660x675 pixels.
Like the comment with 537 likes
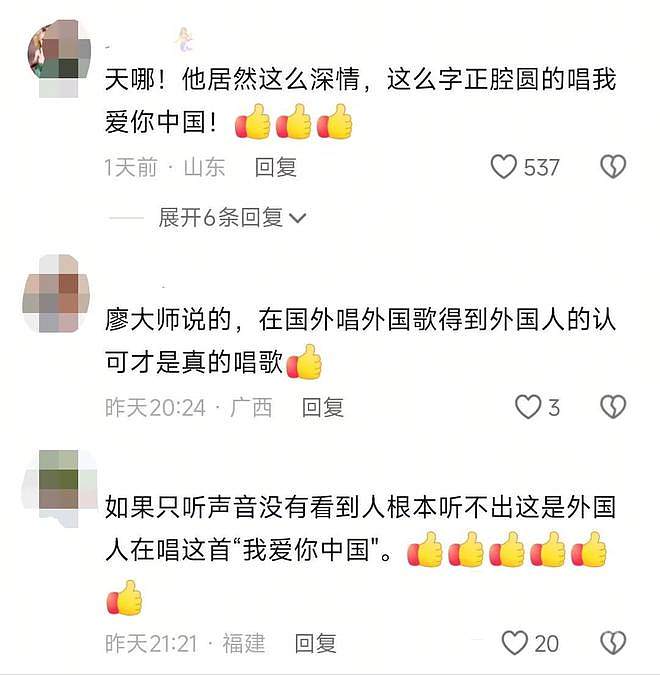503,167
